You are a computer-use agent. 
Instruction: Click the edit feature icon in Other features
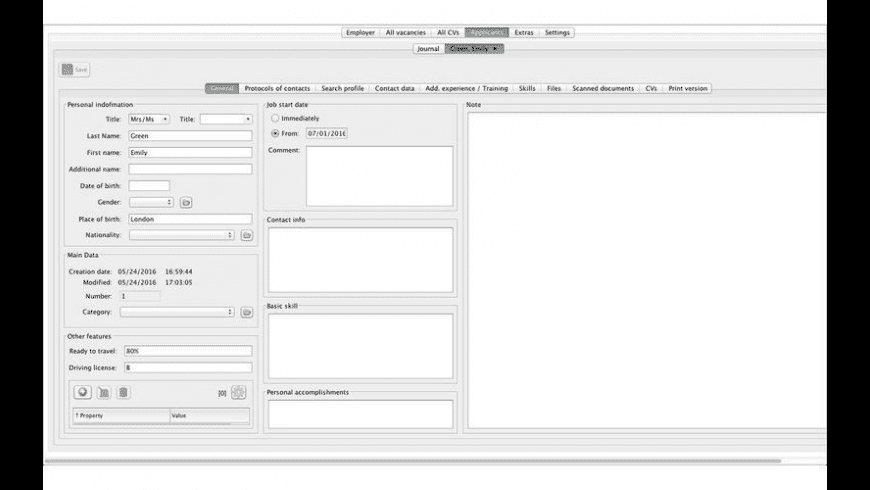(x=104, y=392)
